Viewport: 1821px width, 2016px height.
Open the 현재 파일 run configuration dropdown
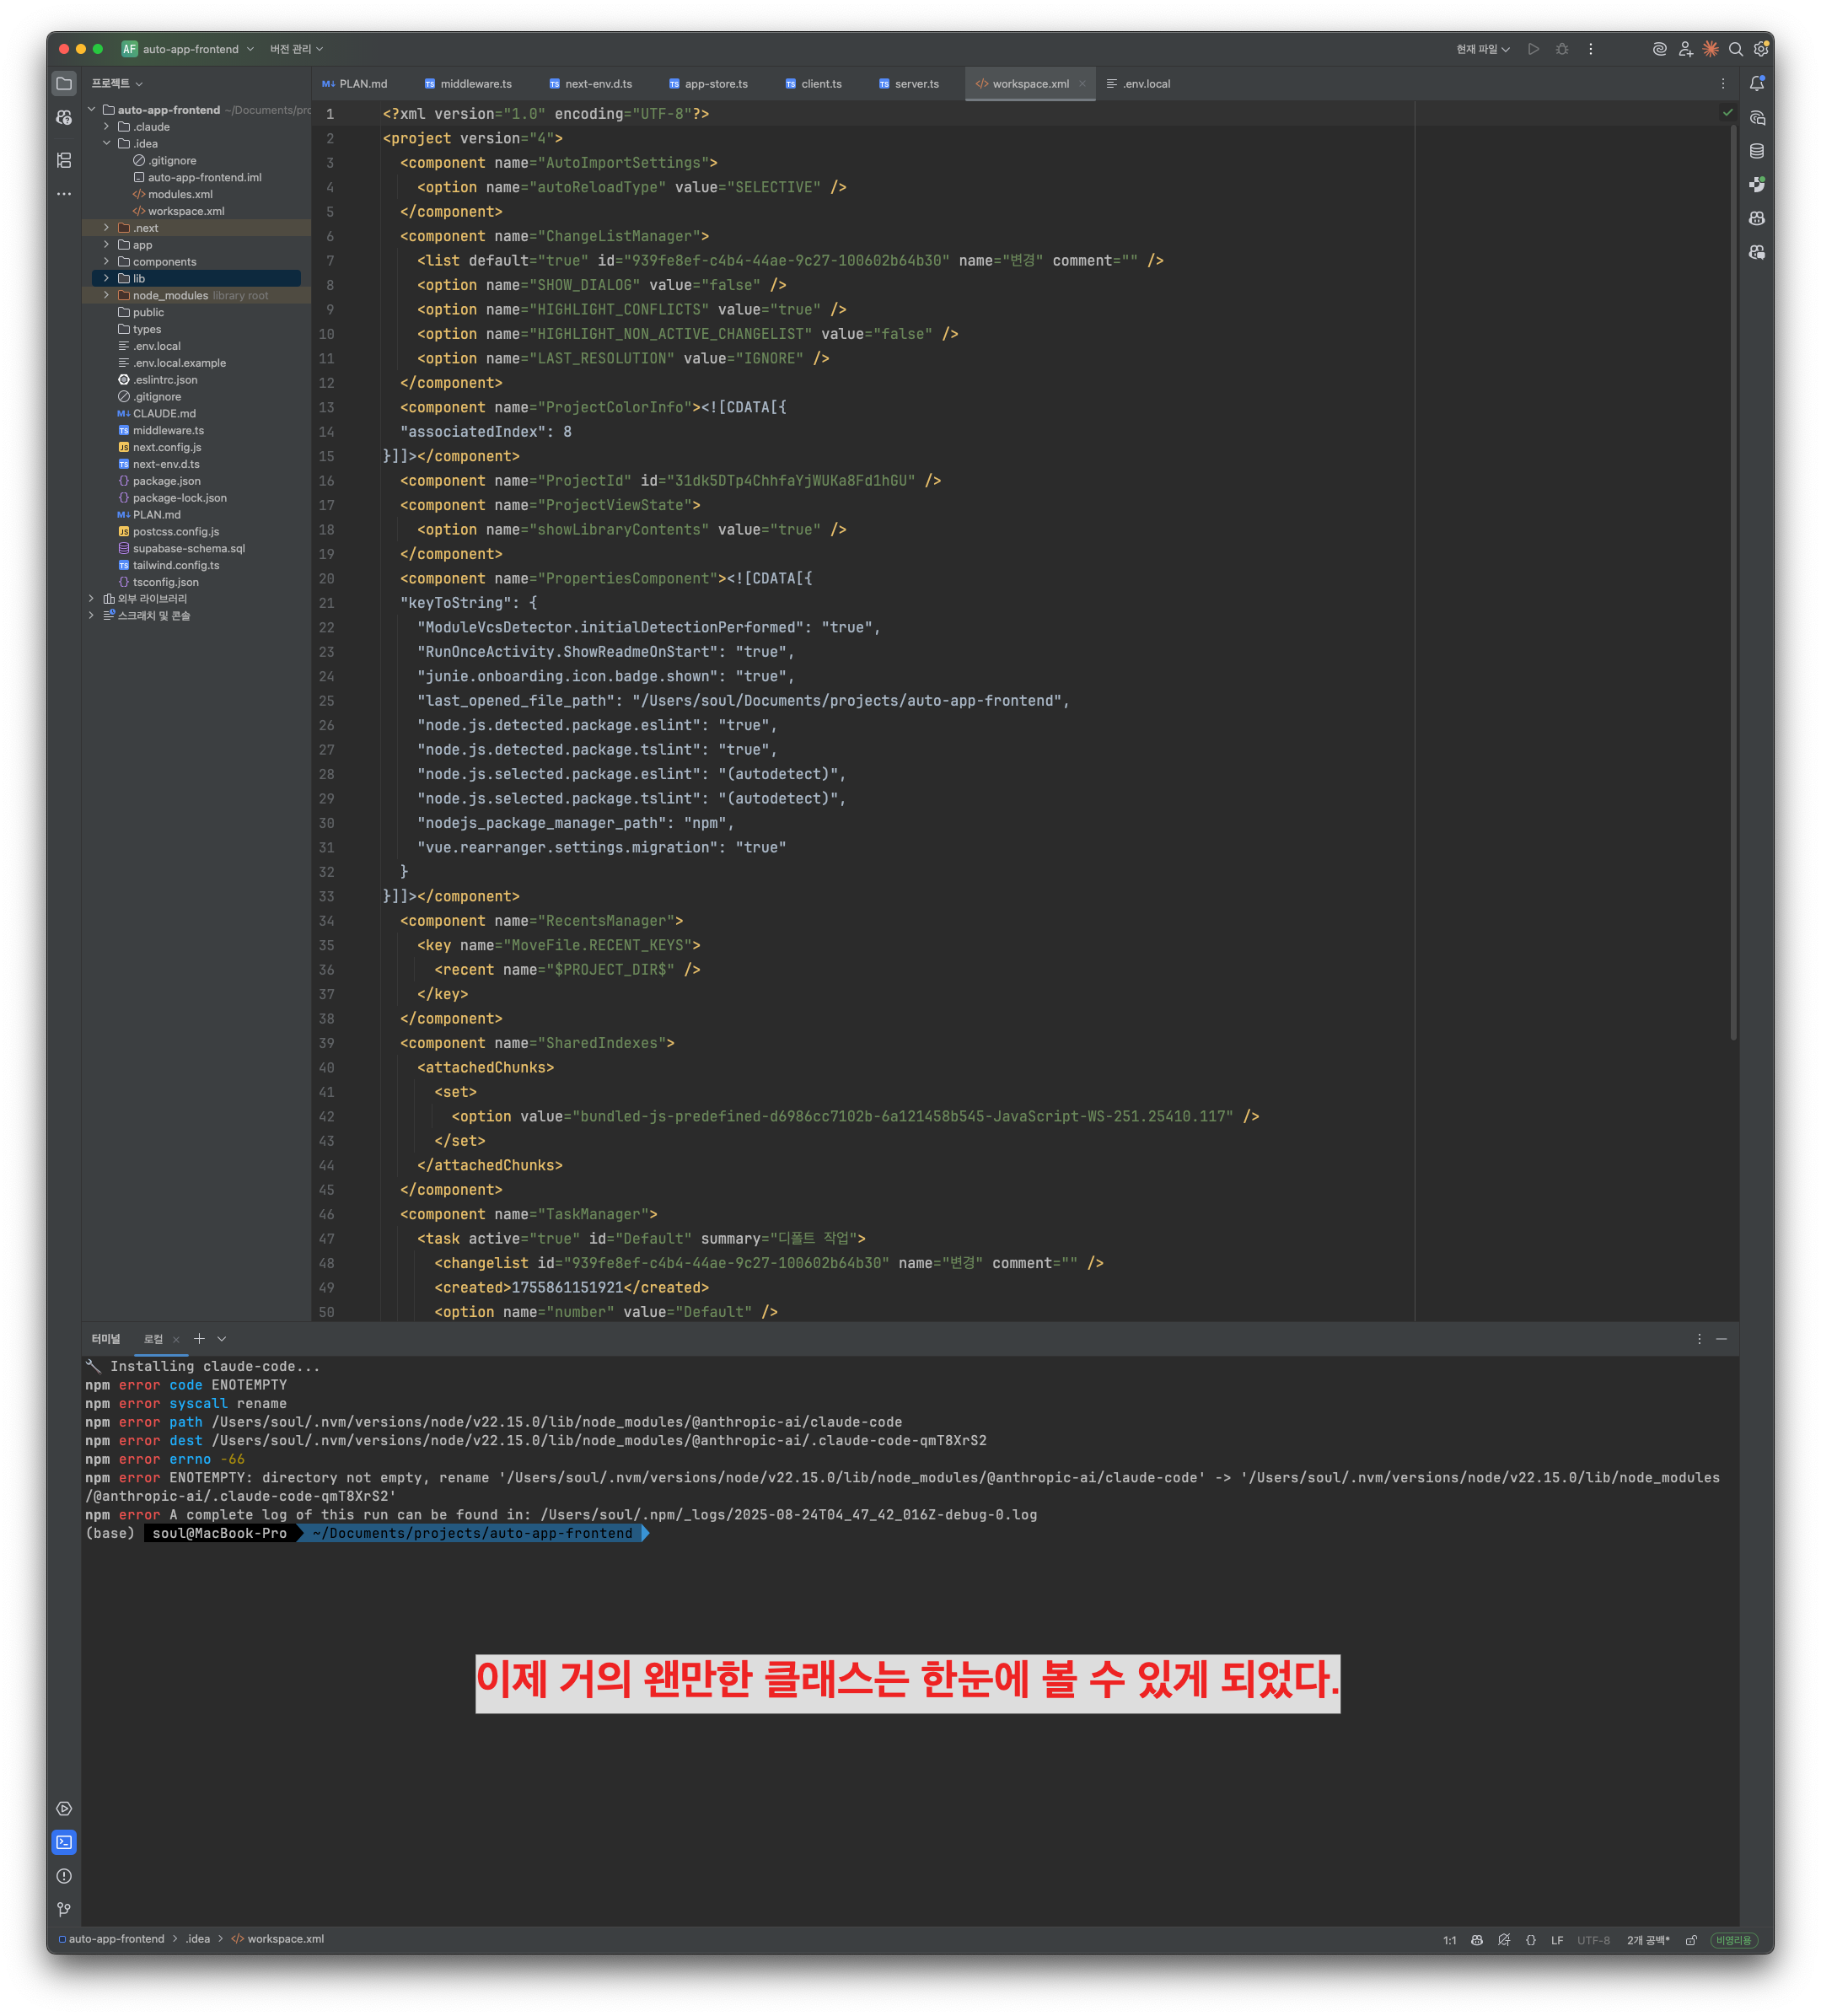(1482, 49)
